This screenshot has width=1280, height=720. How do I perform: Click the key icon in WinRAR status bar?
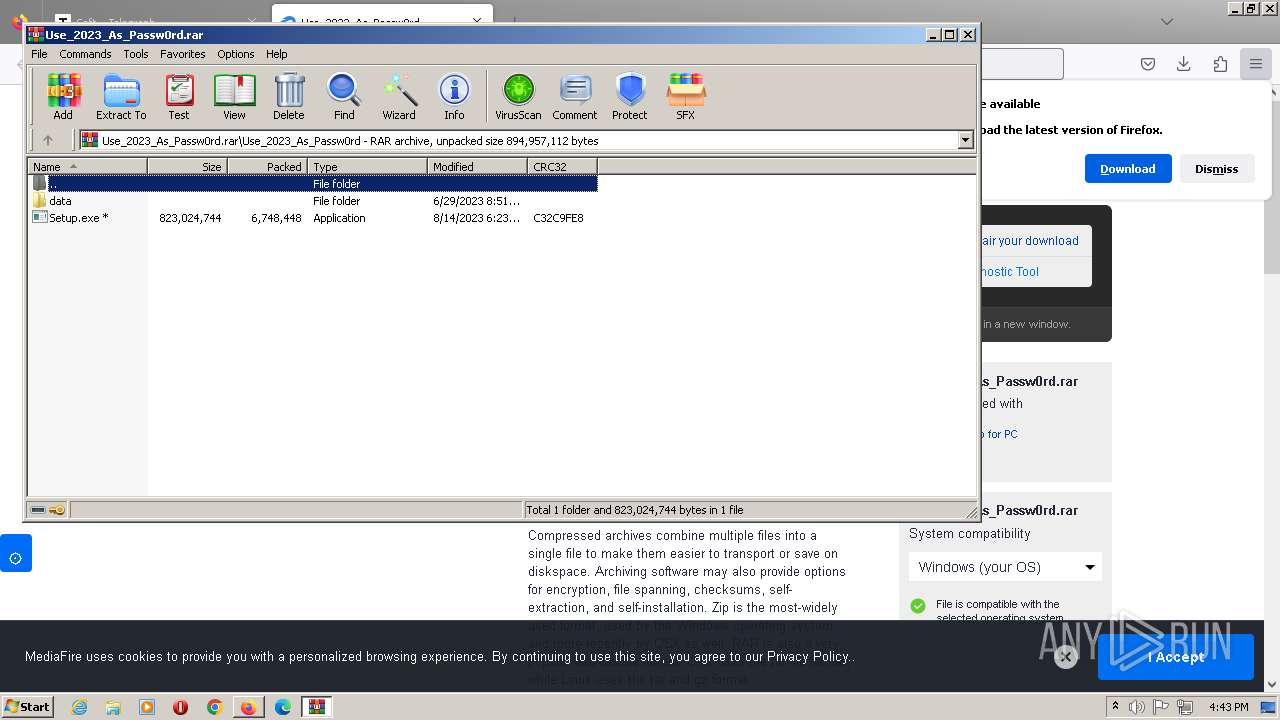57,510
